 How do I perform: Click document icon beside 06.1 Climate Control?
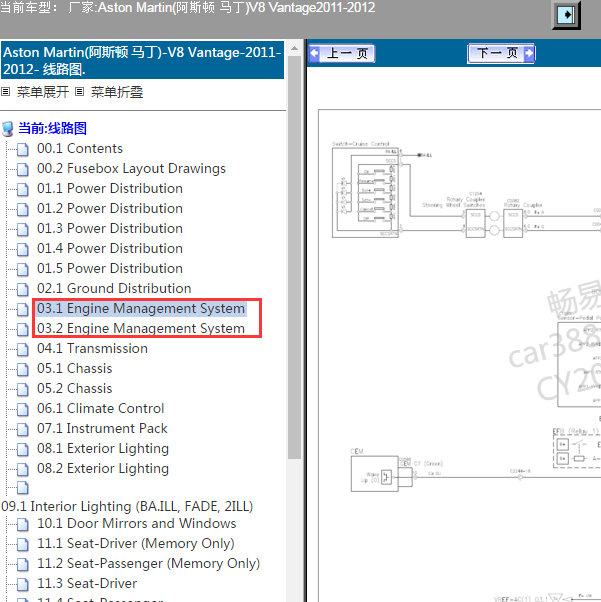(x=23, y=409)
